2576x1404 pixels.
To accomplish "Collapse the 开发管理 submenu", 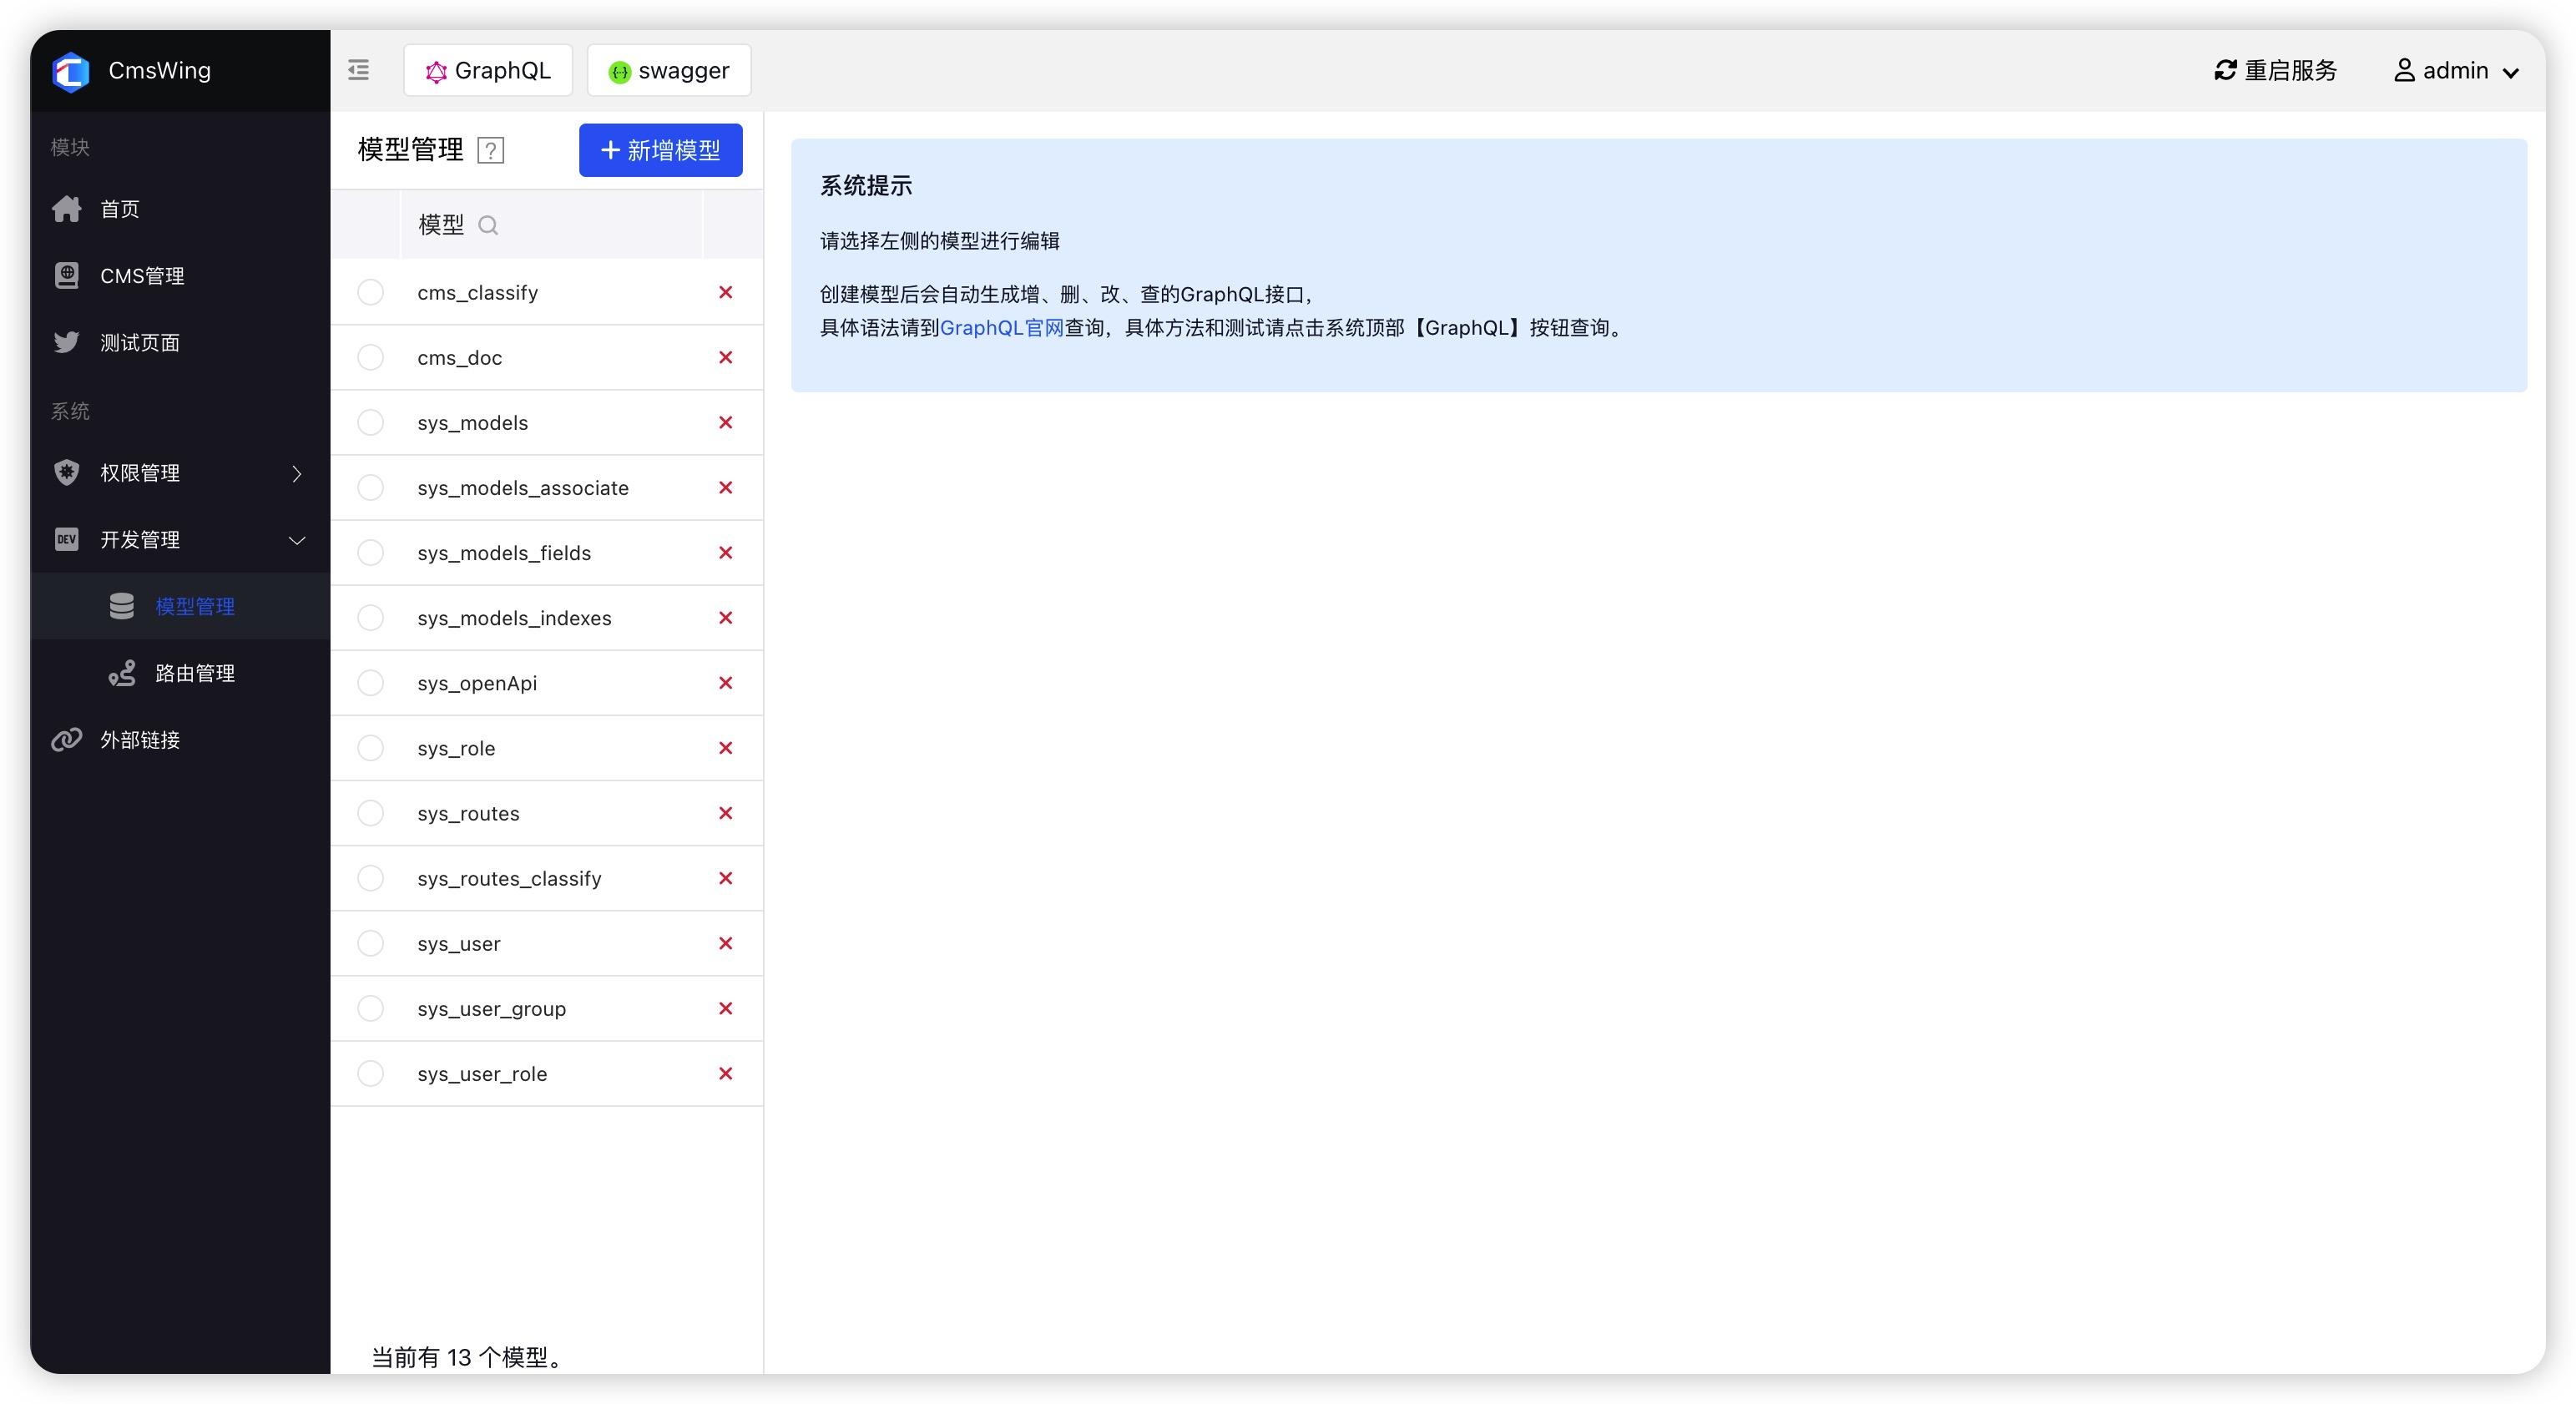I will (180, 540).
